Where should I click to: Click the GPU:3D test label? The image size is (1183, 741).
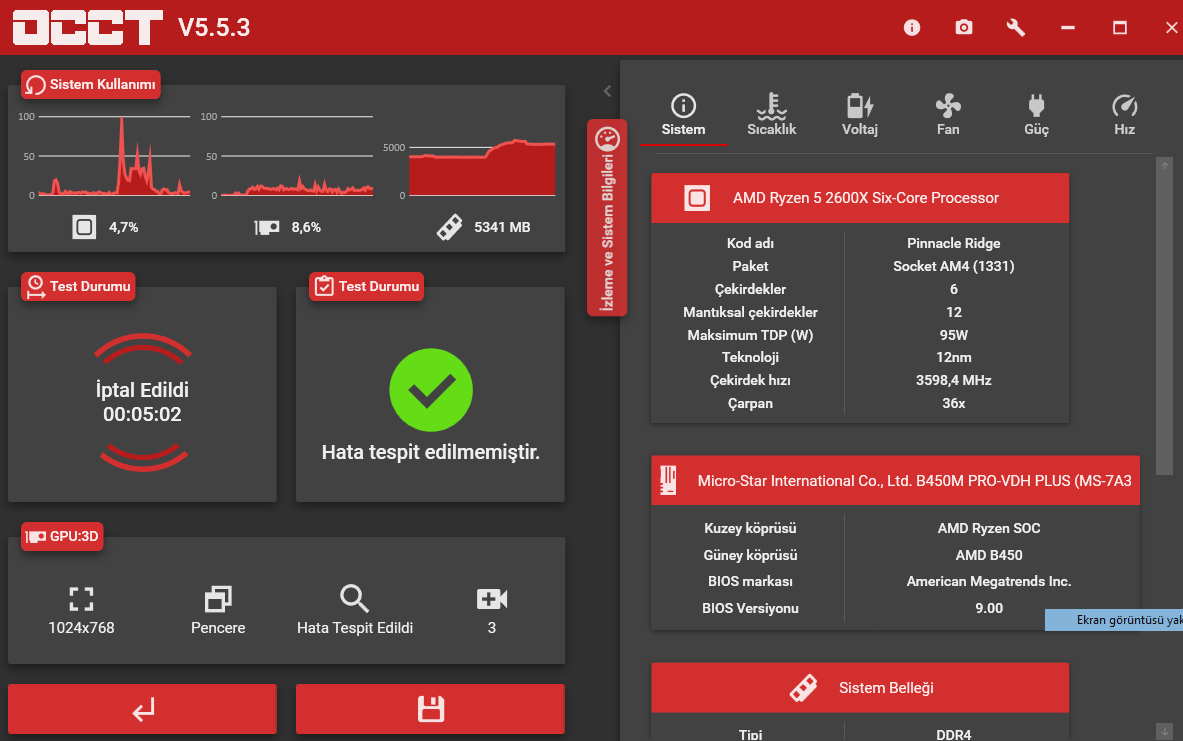click(x=63, y=537)
